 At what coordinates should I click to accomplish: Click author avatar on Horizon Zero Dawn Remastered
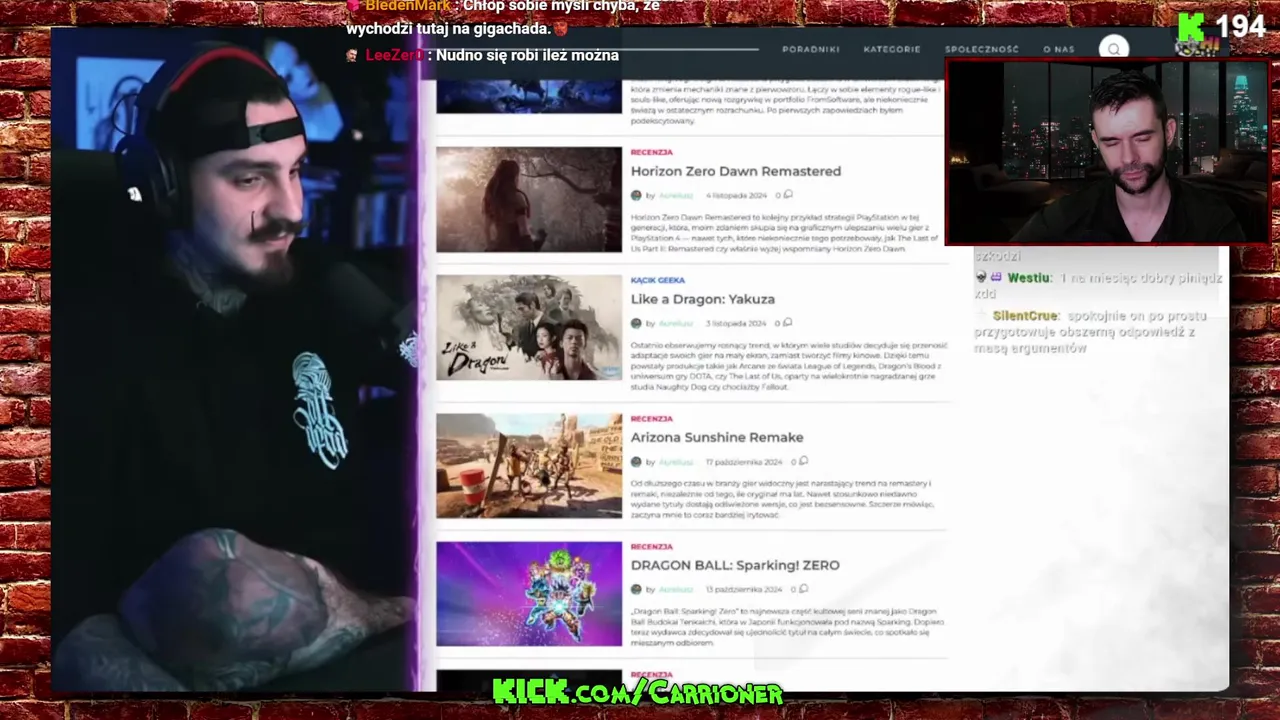636,195
